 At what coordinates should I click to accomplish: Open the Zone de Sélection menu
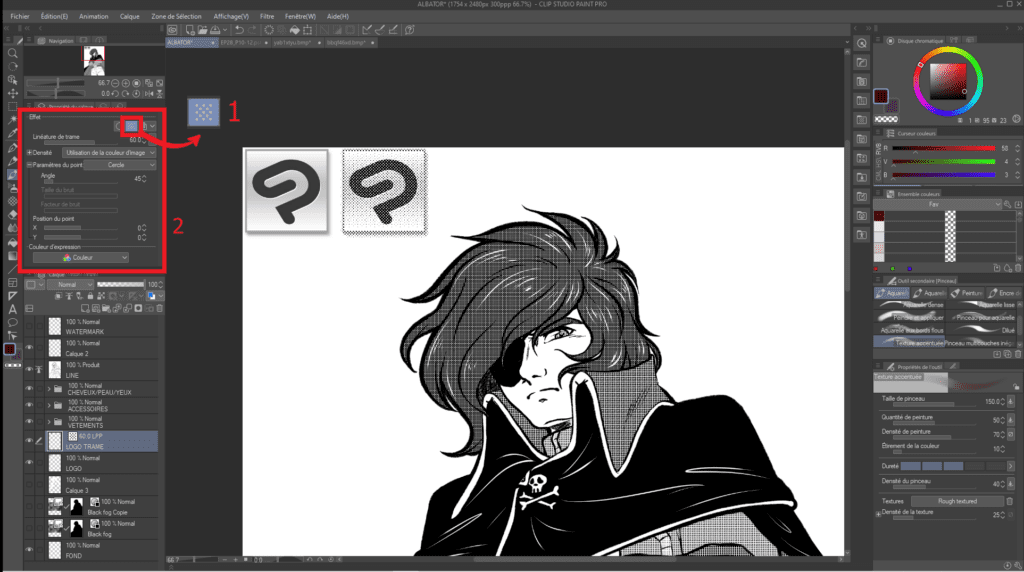[176, 16]
